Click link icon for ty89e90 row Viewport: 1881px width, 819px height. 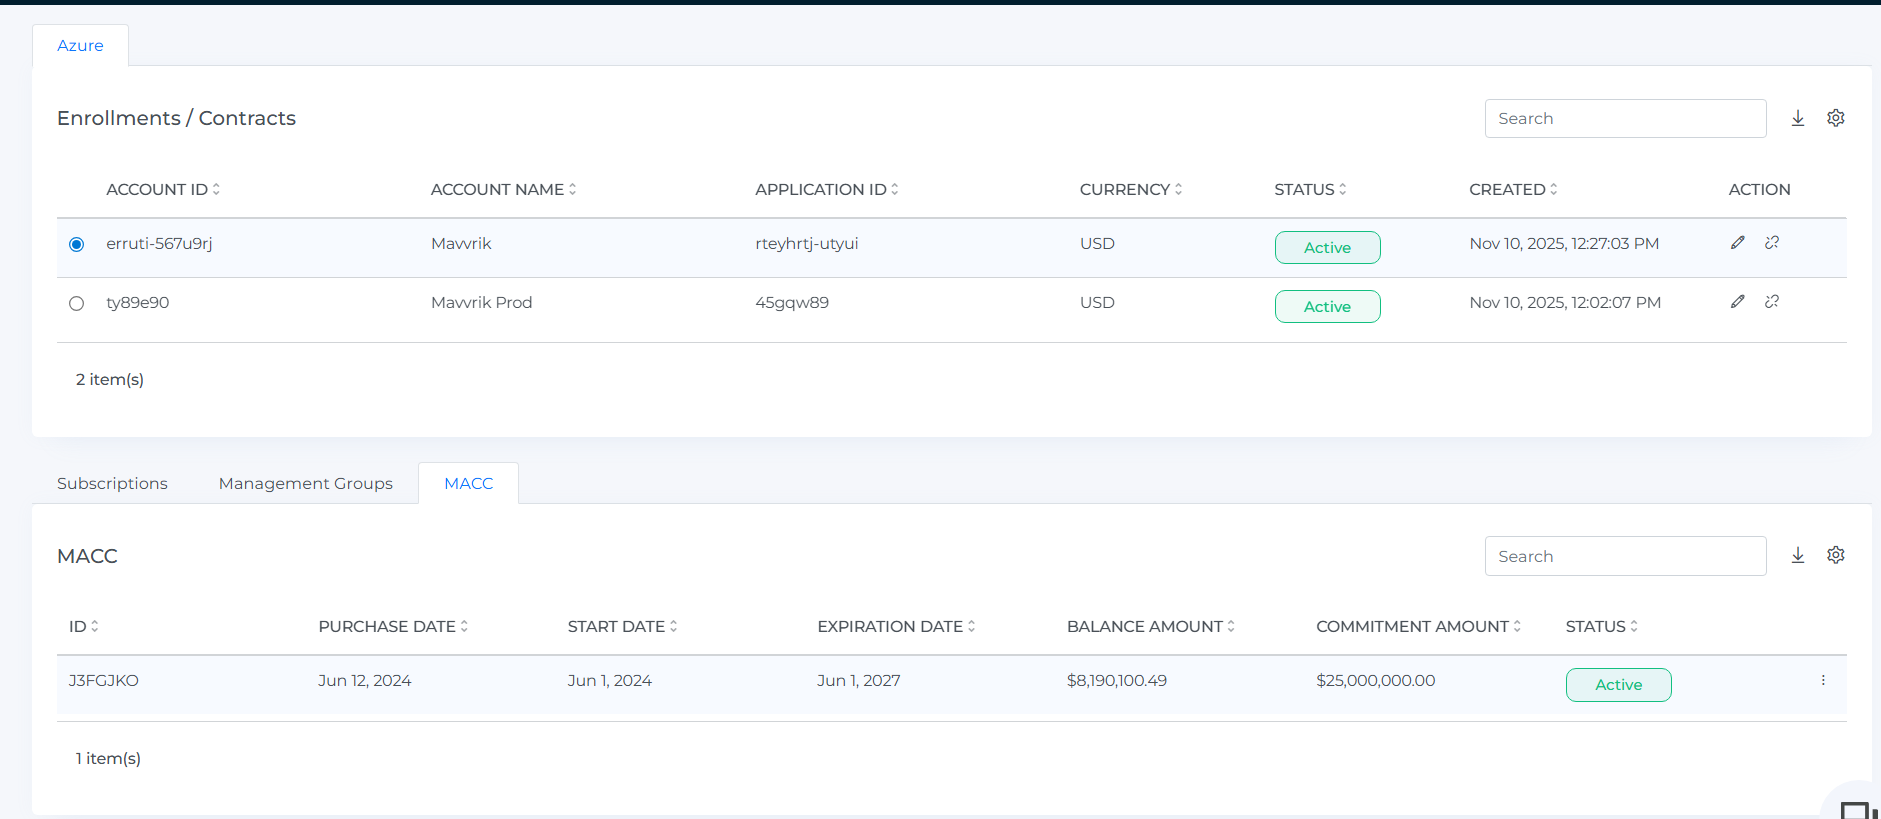click(x=1771, y=302)
